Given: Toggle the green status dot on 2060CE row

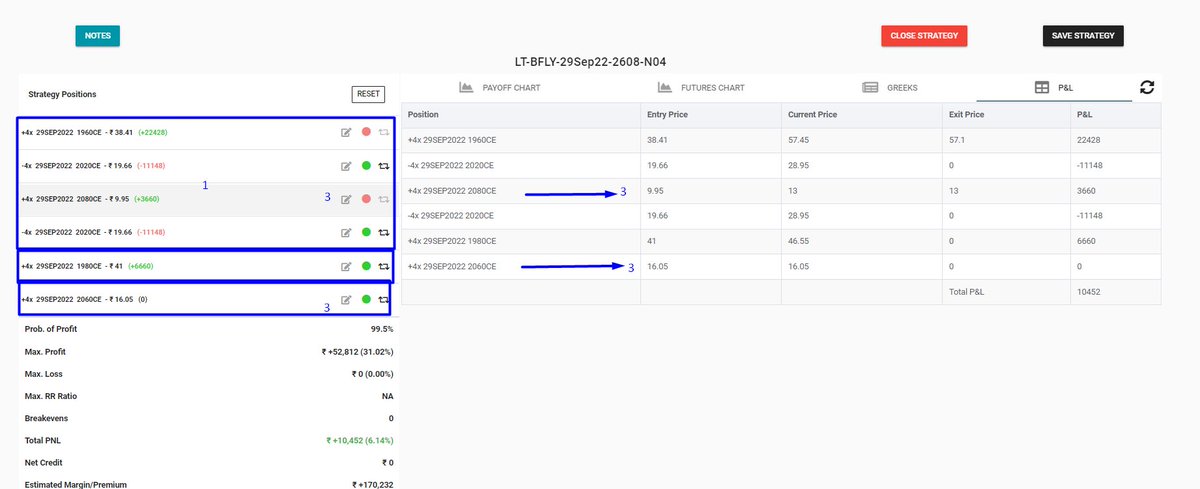Looking at the screenshot, I should 366,299.
